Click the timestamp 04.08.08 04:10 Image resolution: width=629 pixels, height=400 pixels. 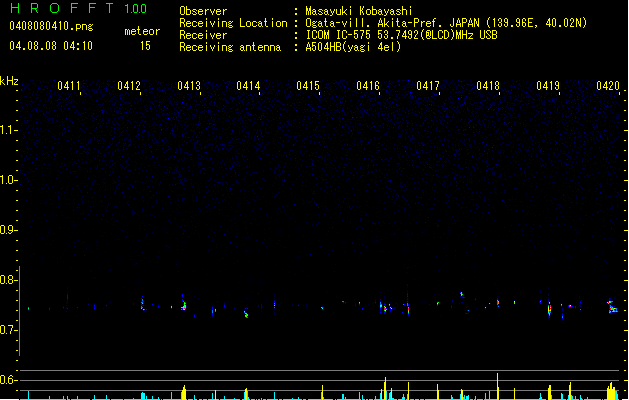pos(51,46)
